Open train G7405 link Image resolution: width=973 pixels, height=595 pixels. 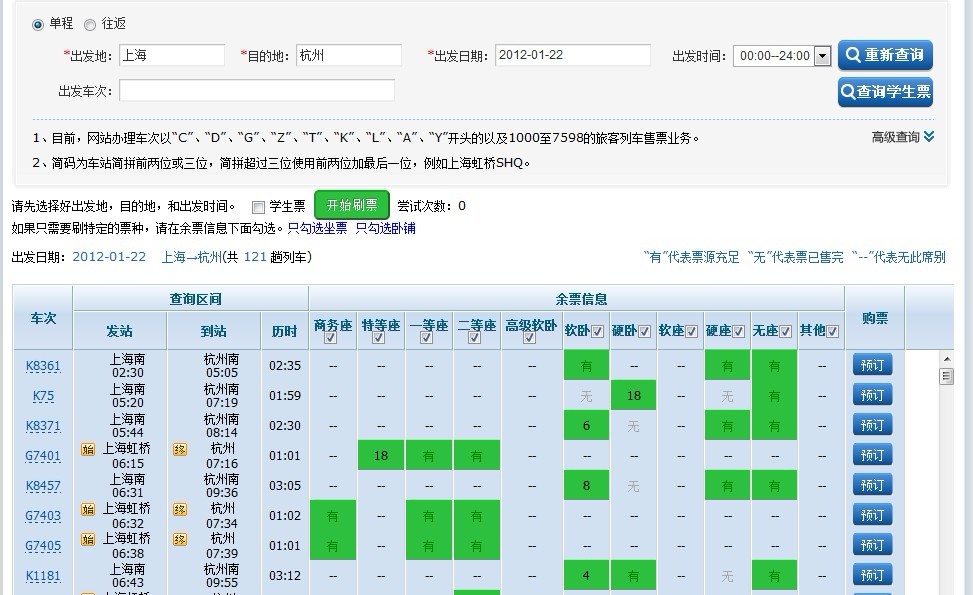pos(43,546)
